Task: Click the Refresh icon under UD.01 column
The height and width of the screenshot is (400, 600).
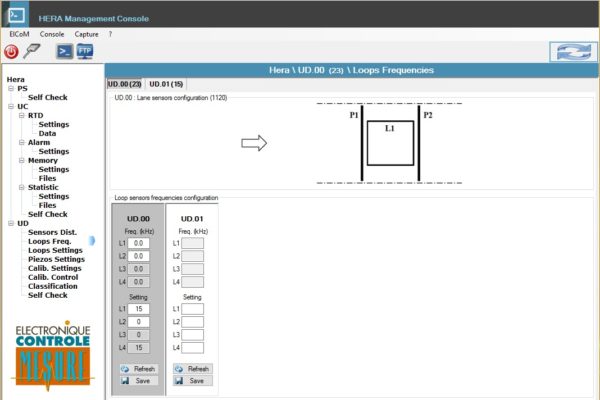Action: point(179,369)
